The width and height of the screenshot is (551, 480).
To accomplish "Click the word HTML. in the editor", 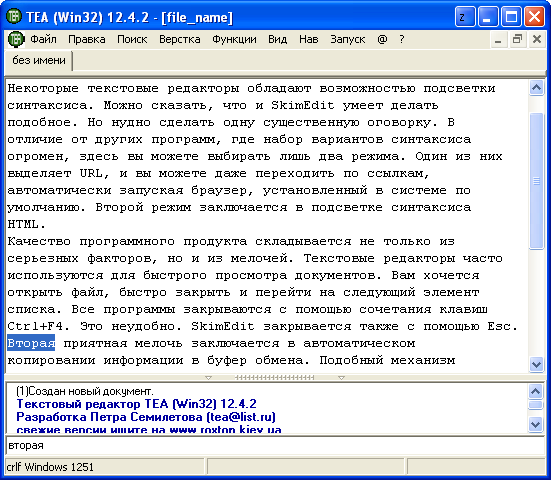I will tap(27, 224).
